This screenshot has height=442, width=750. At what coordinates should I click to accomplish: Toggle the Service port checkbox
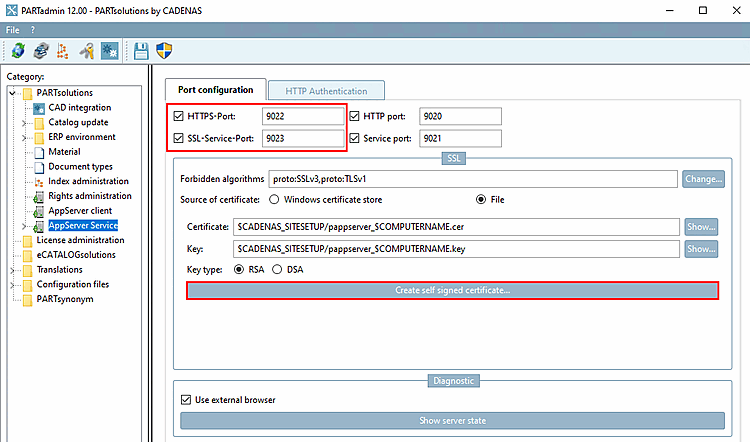354,138
